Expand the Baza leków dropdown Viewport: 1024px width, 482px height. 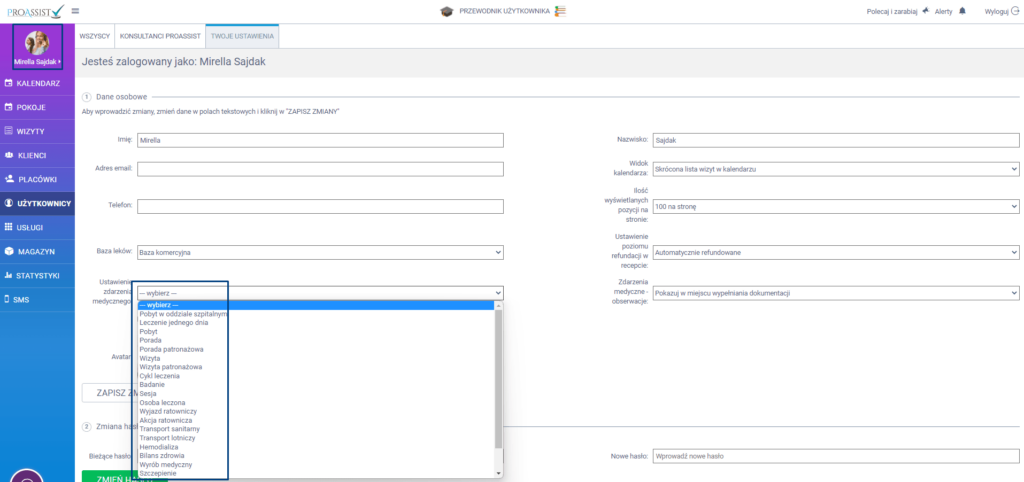pos(319,252)
